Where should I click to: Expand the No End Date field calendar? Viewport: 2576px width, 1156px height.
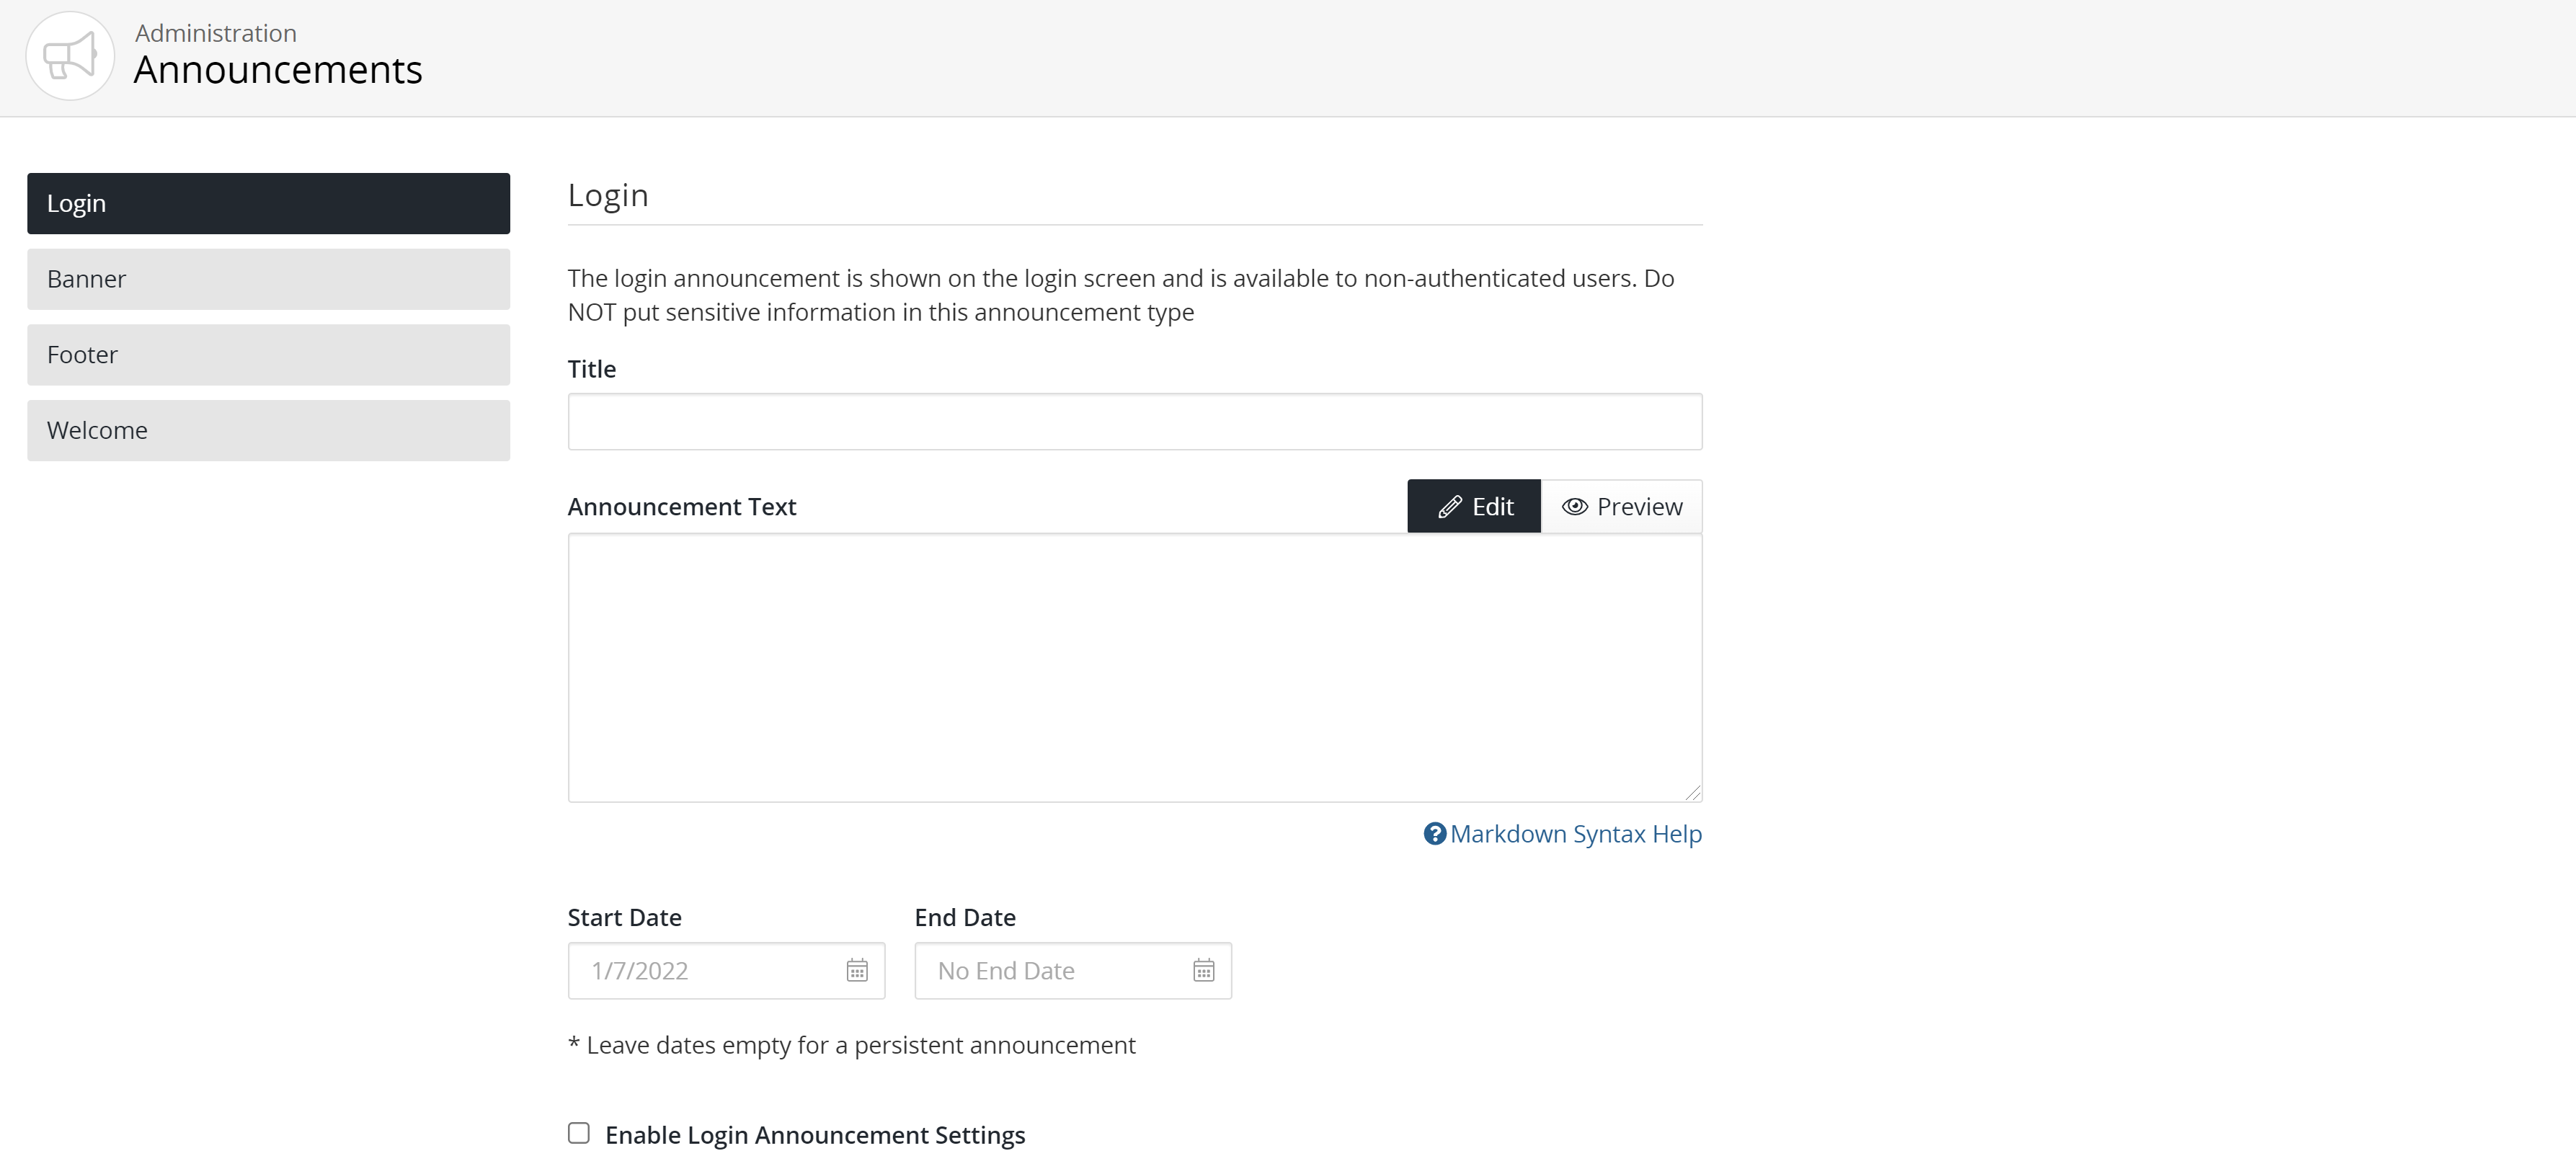pyautogui.click(x=1204, y=970)
